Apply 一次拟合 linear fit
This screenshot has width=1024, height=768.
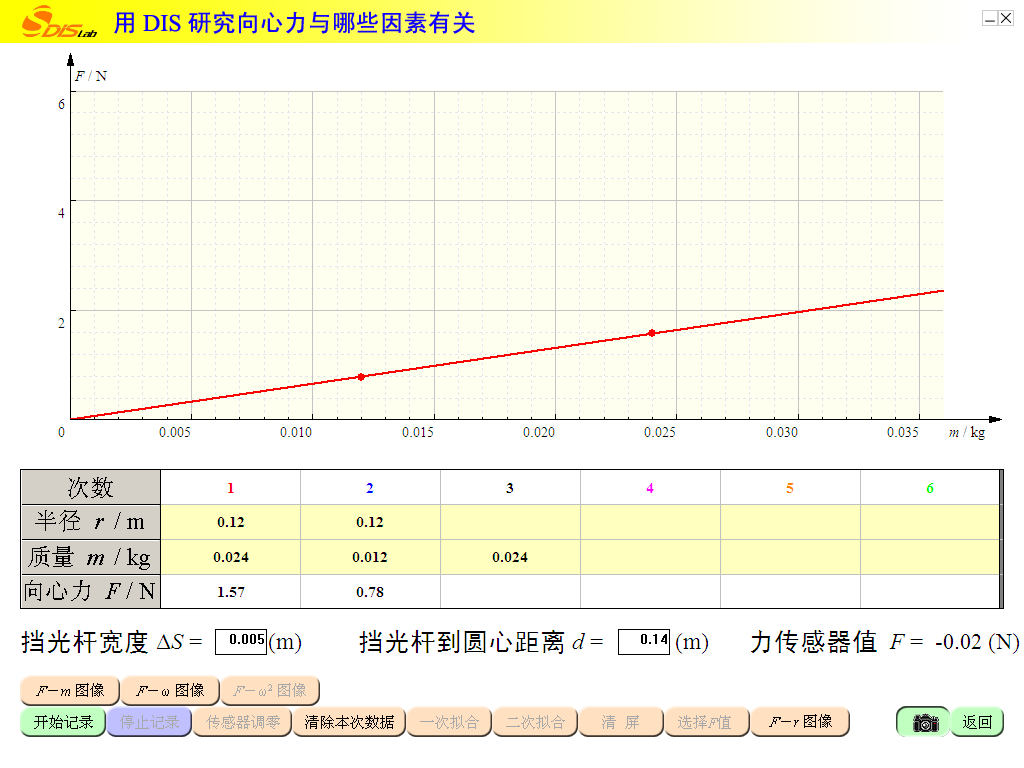pyautogui.click(x=449, y=722)
